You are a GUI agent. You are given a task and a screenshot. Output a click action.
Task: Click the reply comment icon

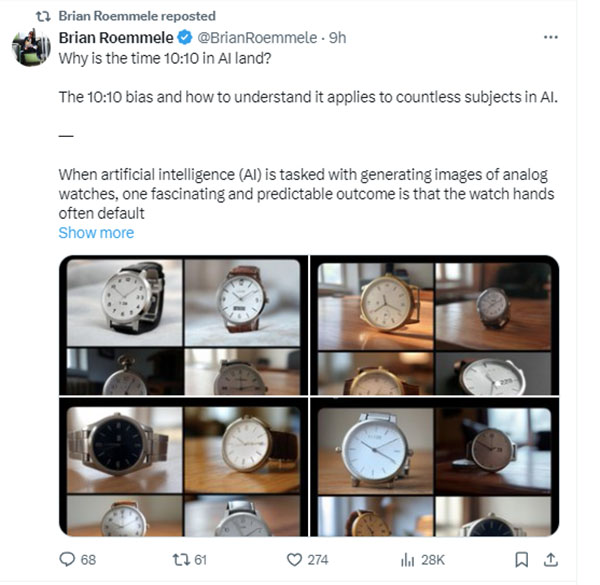click(68, 559)
